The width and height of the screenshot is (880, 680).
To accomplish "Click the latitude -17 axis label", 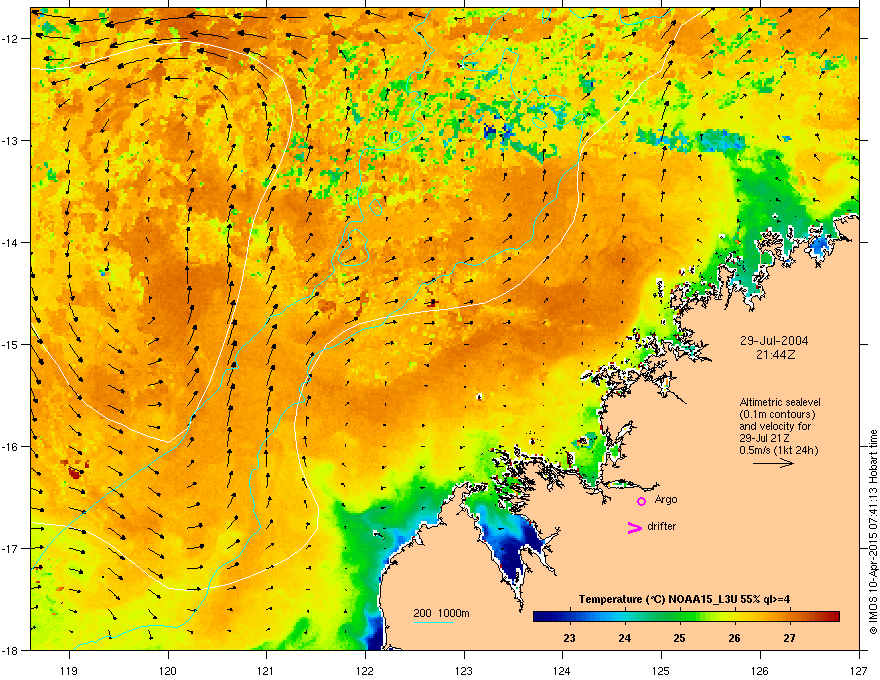I will click(11, 548).
